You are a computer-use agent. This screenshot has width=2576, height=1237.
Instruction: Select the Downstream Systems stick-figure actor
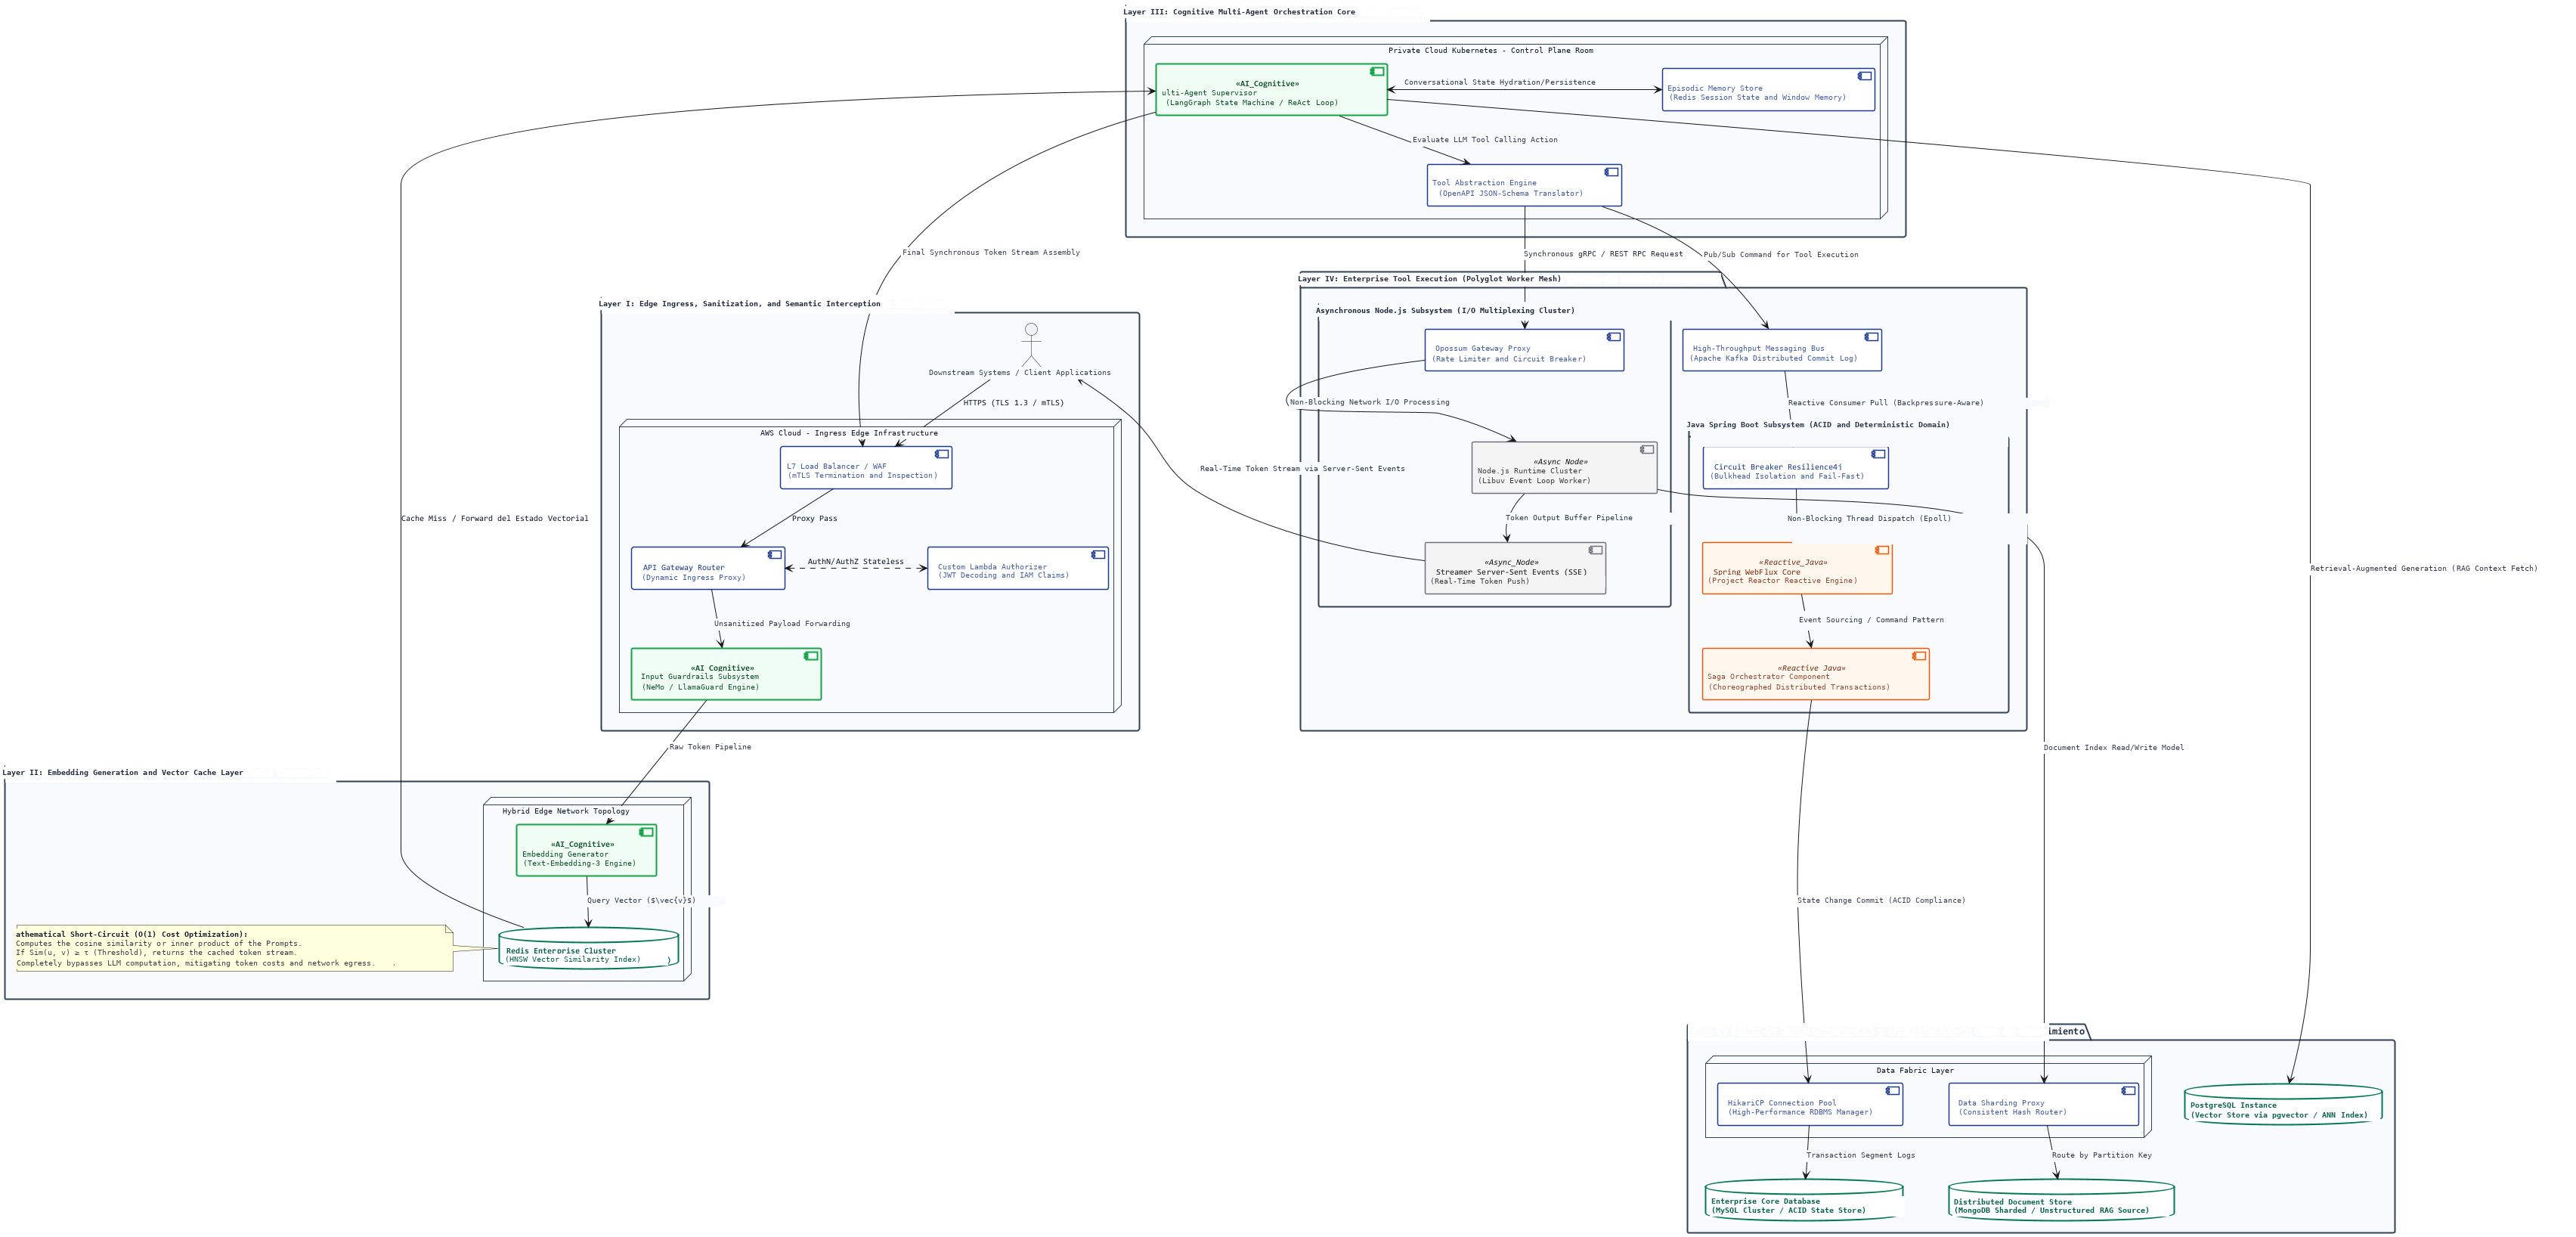click(1031, 345)
